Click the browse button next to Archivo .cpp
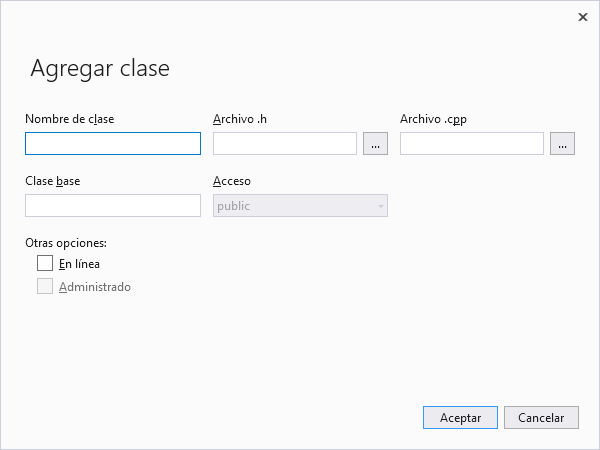600x450 pixels. click(x=562, y=144)
